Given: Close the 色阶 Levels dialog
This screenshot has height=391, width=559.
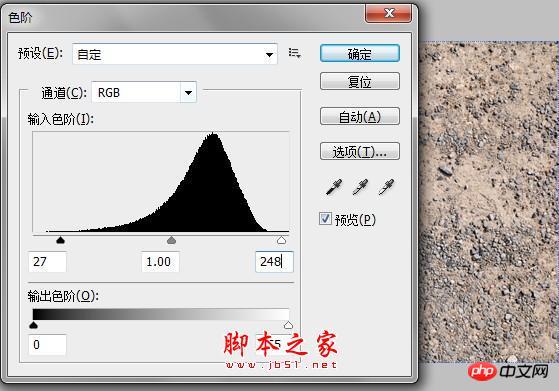Looking at the screenshot, I should click(388, 13).
